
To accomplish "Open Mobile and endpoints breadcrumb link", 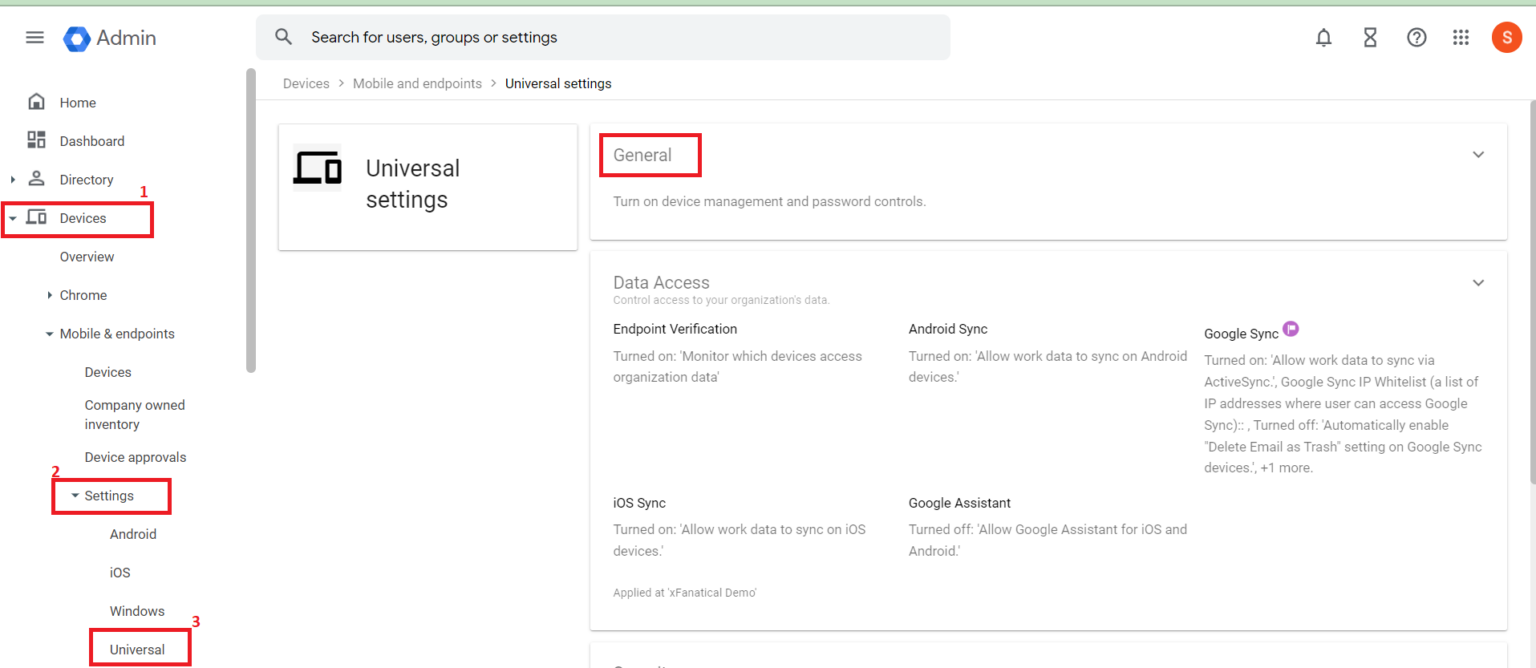I will (x=417, y=83).
